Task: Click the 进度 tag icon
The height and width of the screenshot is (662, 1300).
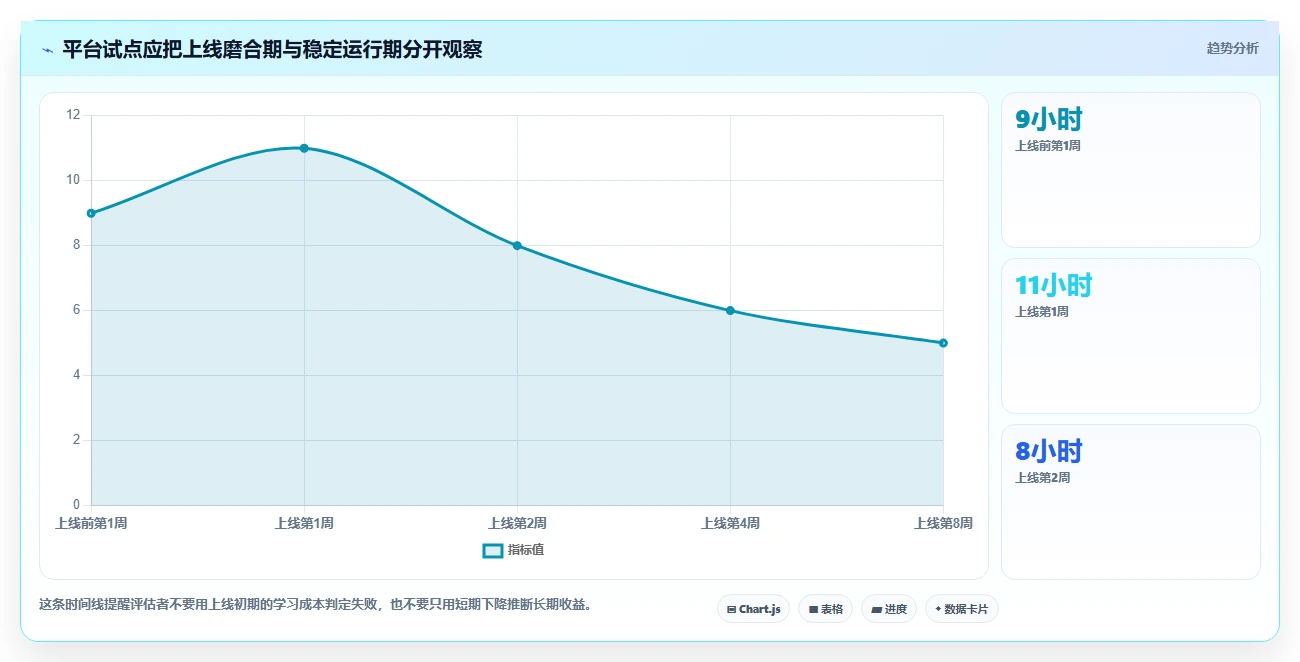Action: (x=876, y=609)
